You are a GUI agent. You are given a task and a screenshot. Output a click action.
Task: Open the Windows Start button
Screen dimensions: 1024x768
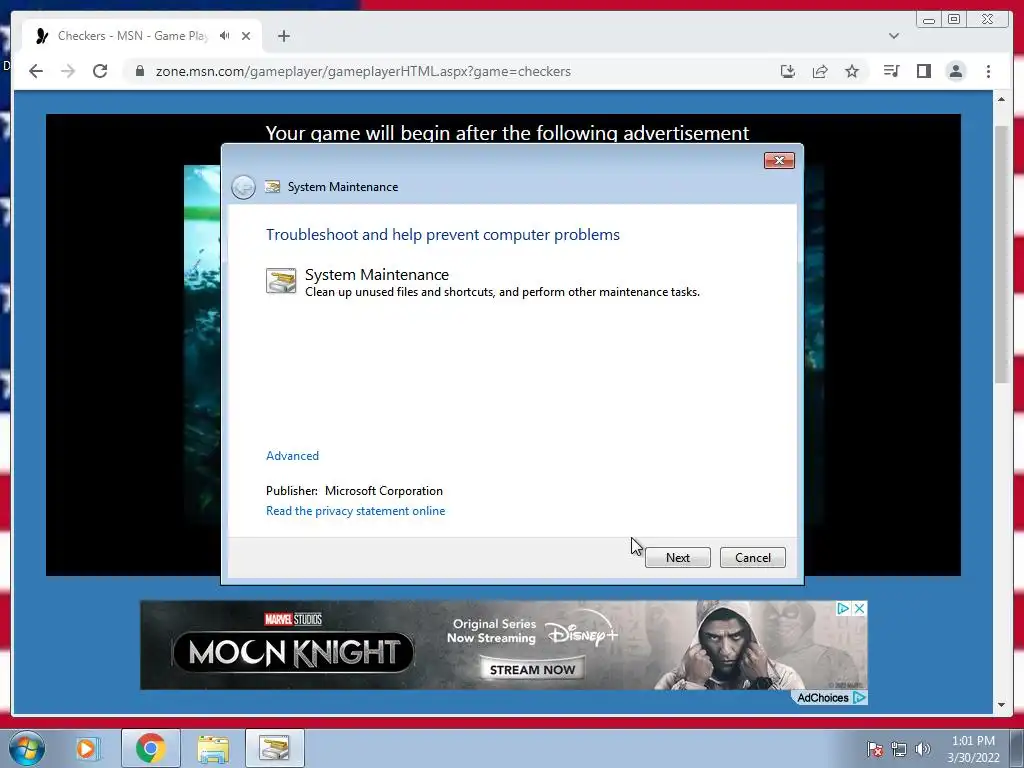26,748
